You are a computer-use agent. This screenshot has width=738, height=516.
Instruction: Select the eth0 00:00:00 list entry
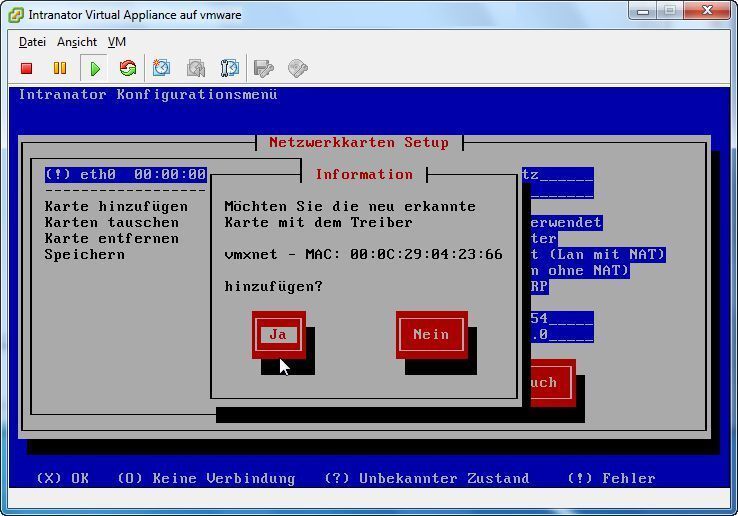pos(126,175)
